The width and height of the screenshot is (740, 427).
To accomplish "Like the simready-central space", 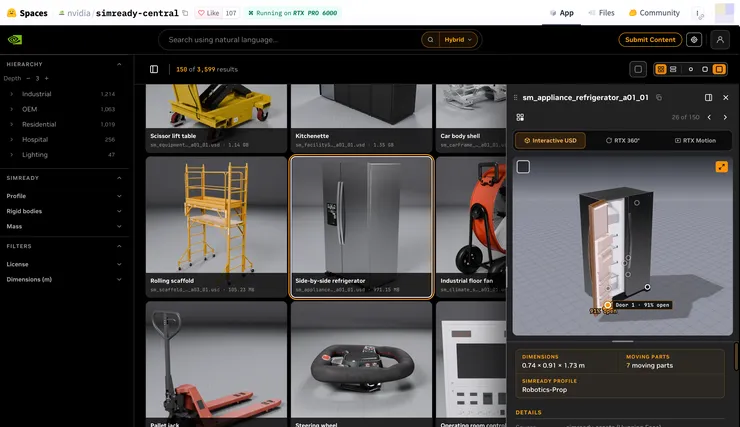I will 208,13.
